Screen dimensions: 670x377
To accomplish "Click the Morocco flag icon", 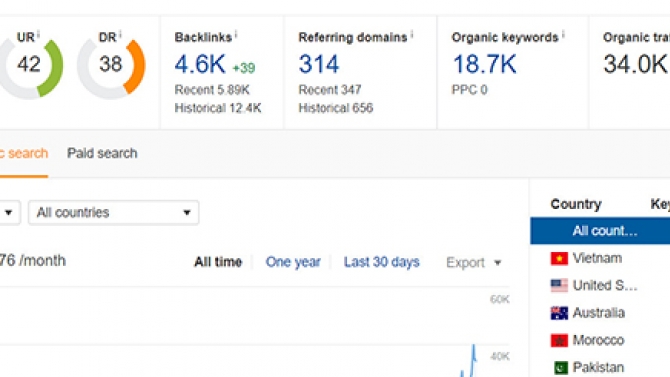I will [x=559, y=340].
